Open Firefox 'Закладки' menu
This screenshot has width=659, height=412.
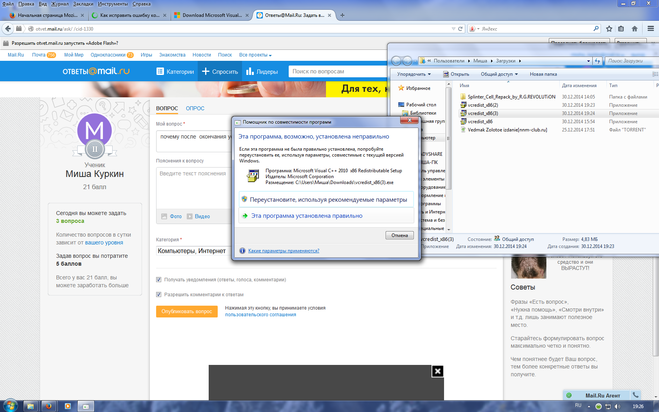(83, 4)
